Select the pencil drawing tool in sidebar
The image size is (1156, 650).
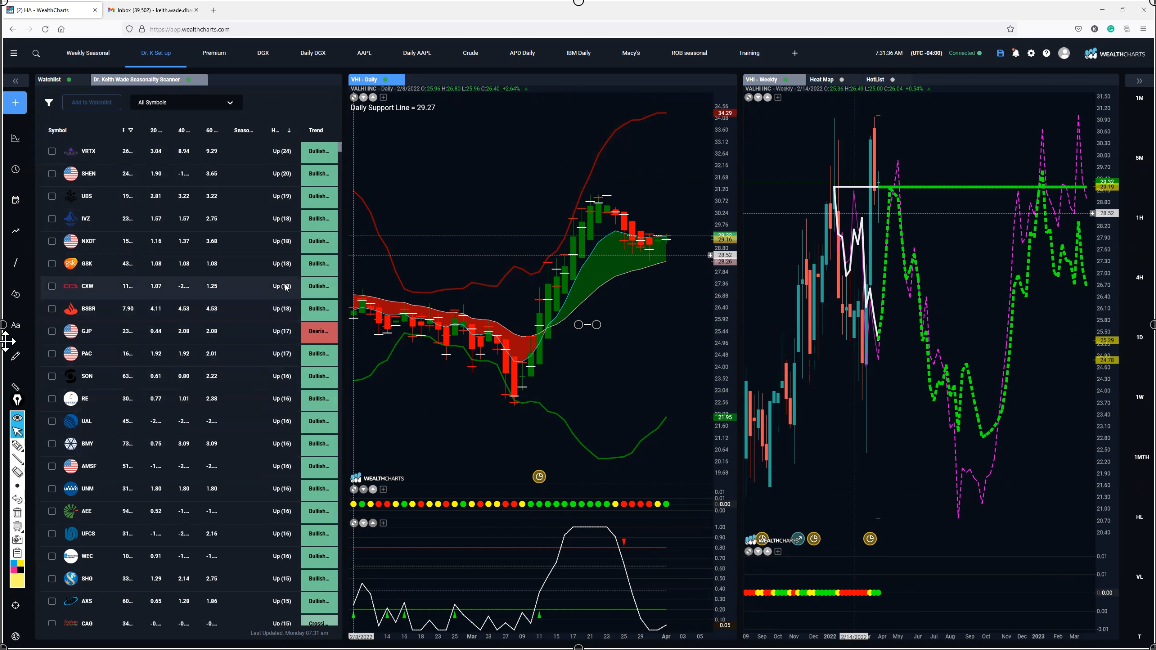(15, 356)
